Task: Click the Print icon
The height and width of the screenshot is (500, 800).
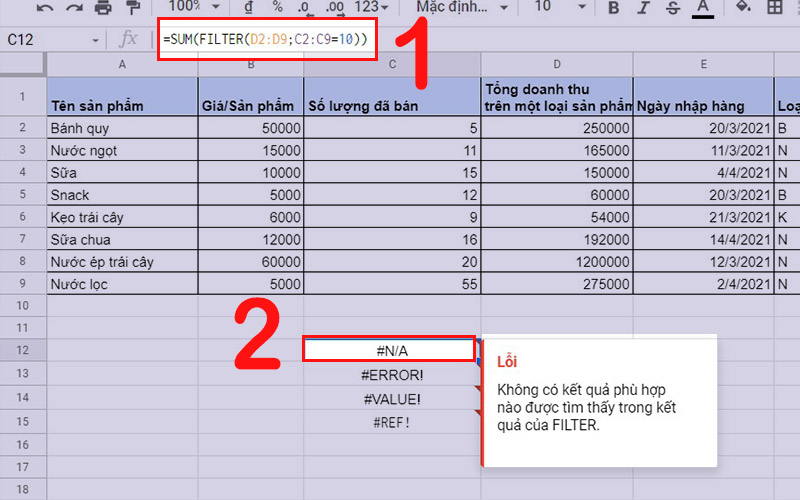Action: tap(103, 8)
